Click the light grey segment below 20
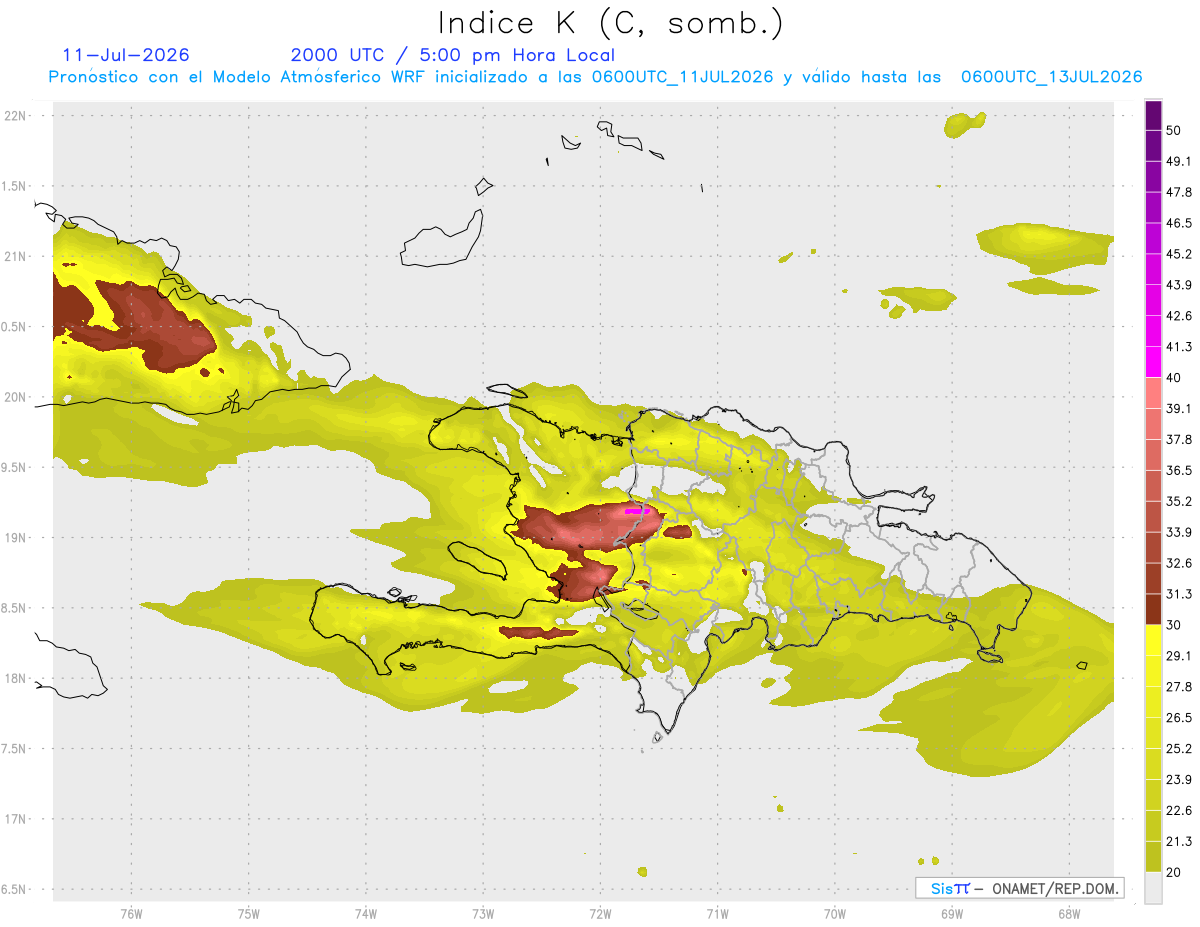 pyautogui.click(x=1153, y=887)
